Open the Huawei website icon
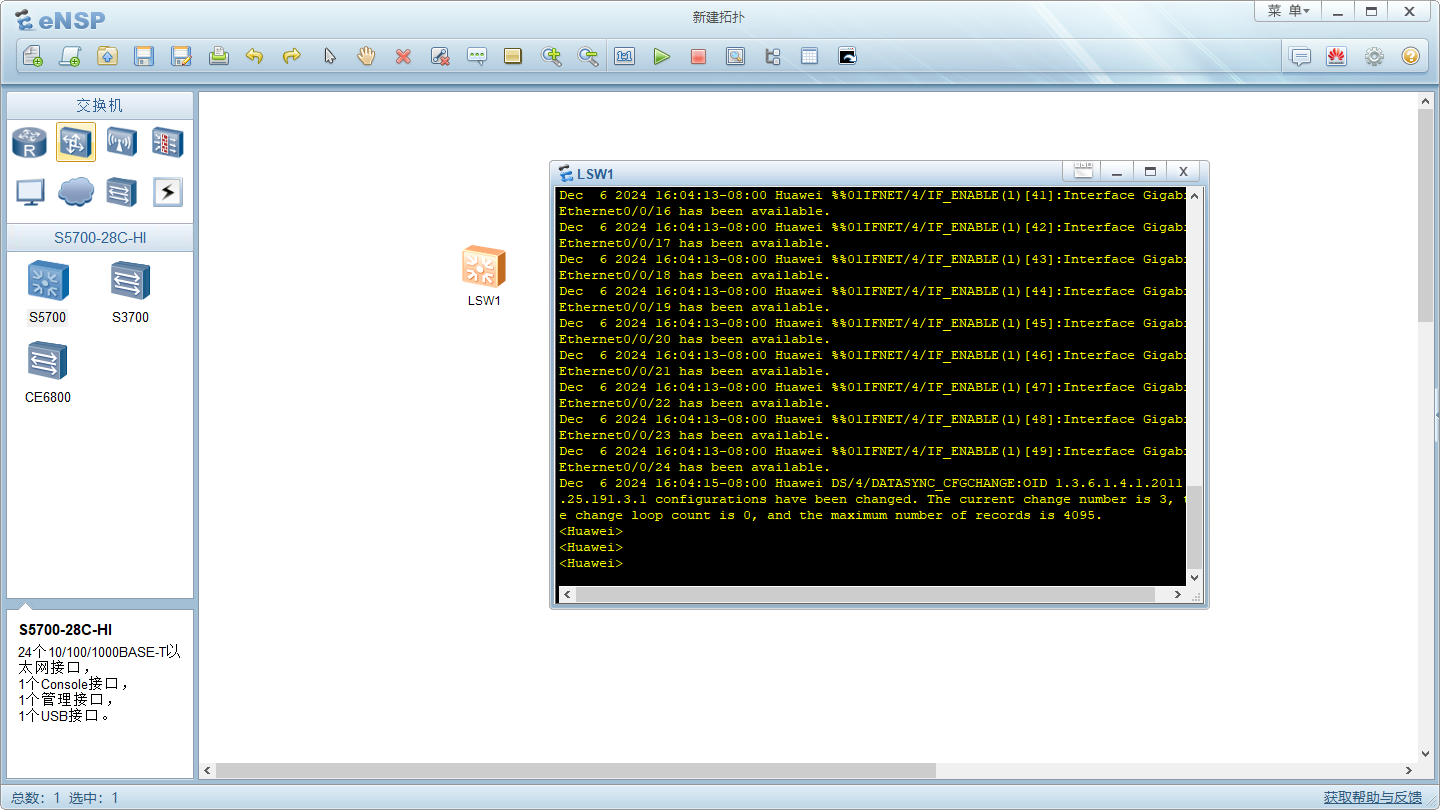This screenshot has height=810, width=1440. (x=1336, y=57)
